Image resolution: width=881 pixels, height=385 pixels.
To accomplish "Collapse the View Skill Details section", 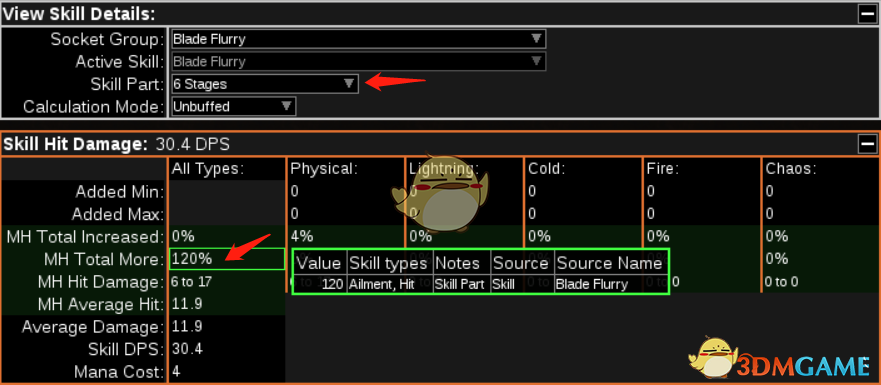I will point(867,15).
